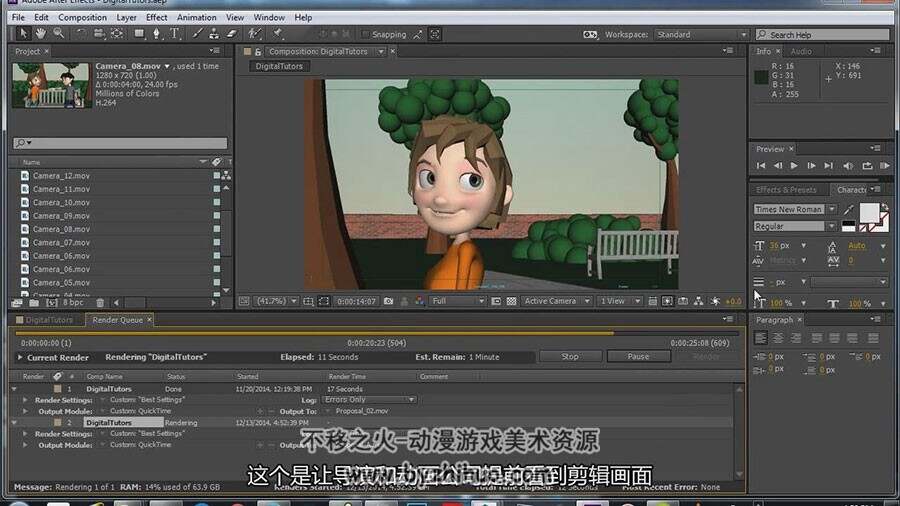Image resolution: width=900 pixels, height=506 pixels.
Task: Select the Brush tool
Action: [197, 34]
